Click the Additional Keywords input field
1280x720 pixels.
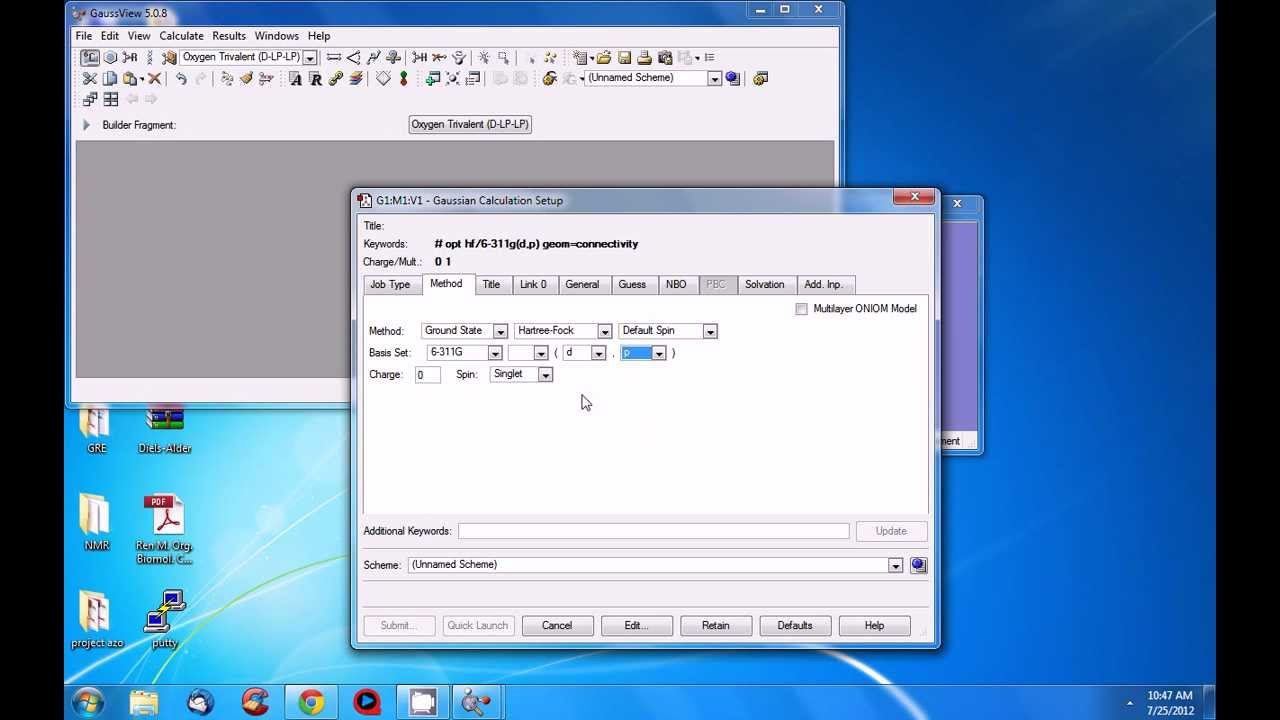click(654, 532)
